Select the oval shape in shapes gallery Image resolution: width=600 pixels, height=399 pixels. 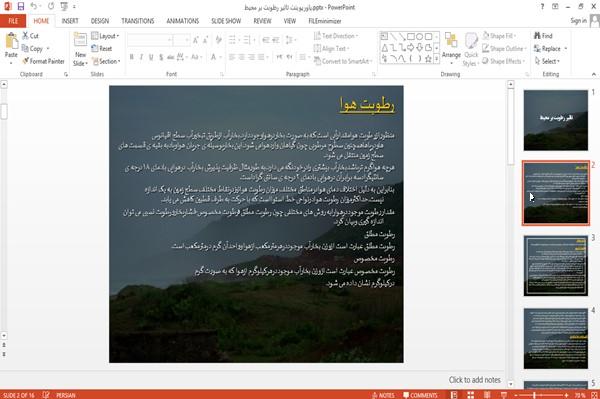tap(420, 37)
